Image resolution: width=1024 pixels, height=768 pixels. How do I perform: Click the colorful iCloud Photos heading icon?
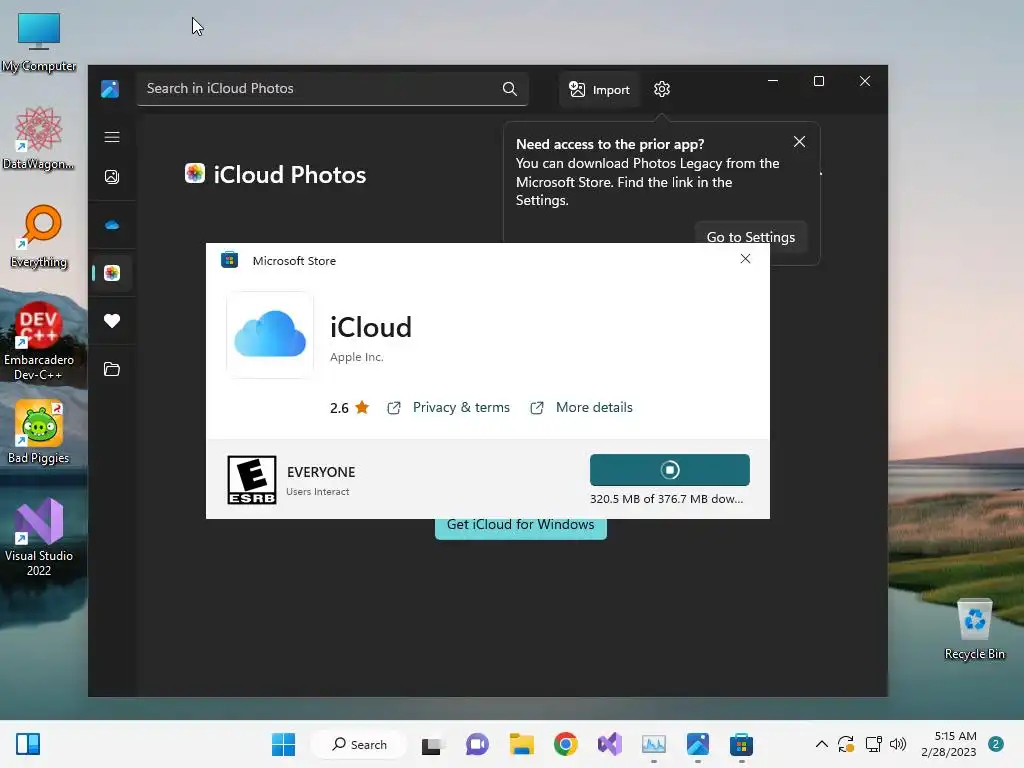coord(195,173)
